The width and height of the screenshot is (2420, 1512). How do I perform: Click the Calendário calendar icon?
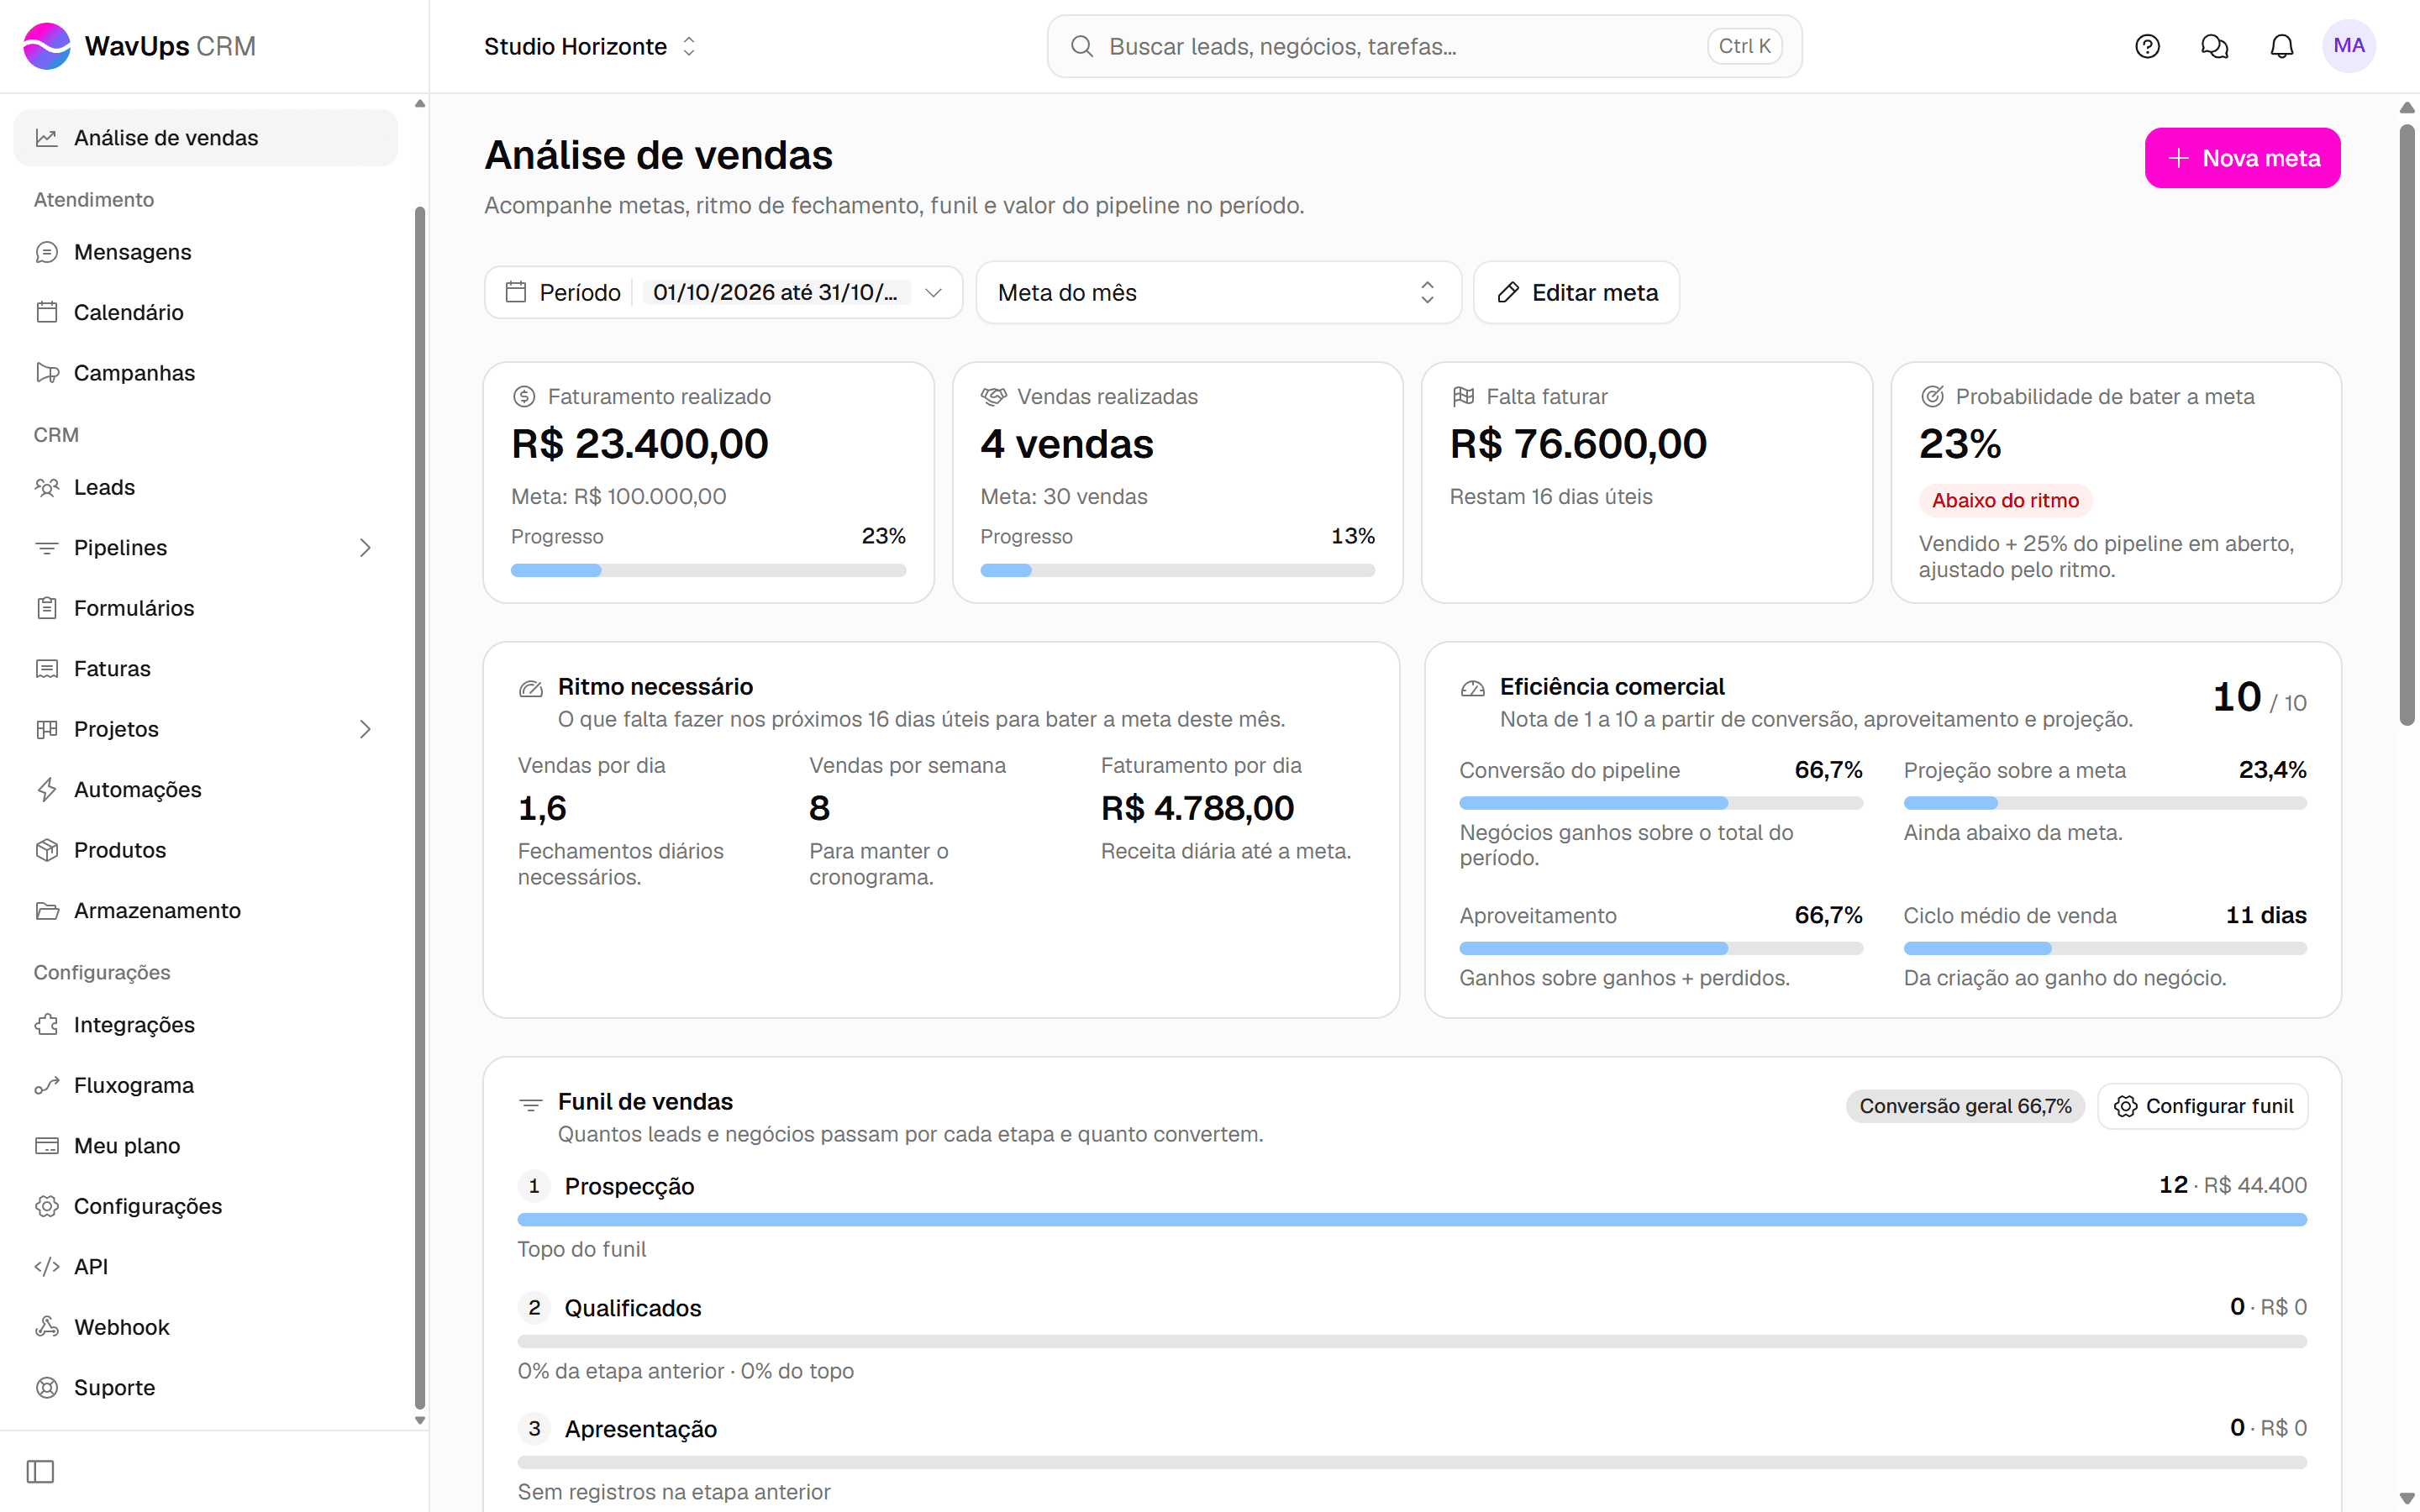coord(47,312)
